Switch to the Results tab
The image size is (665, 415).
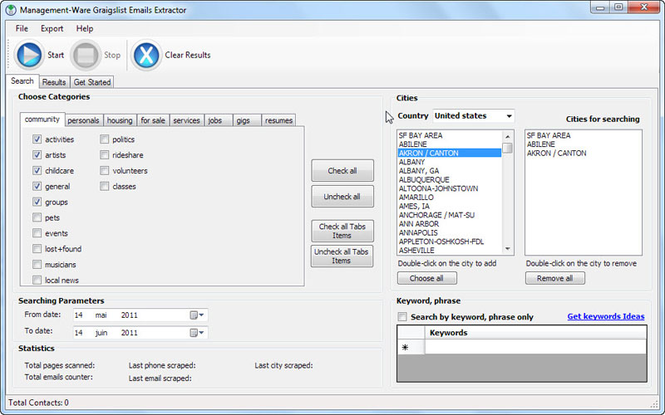point(54,82)
